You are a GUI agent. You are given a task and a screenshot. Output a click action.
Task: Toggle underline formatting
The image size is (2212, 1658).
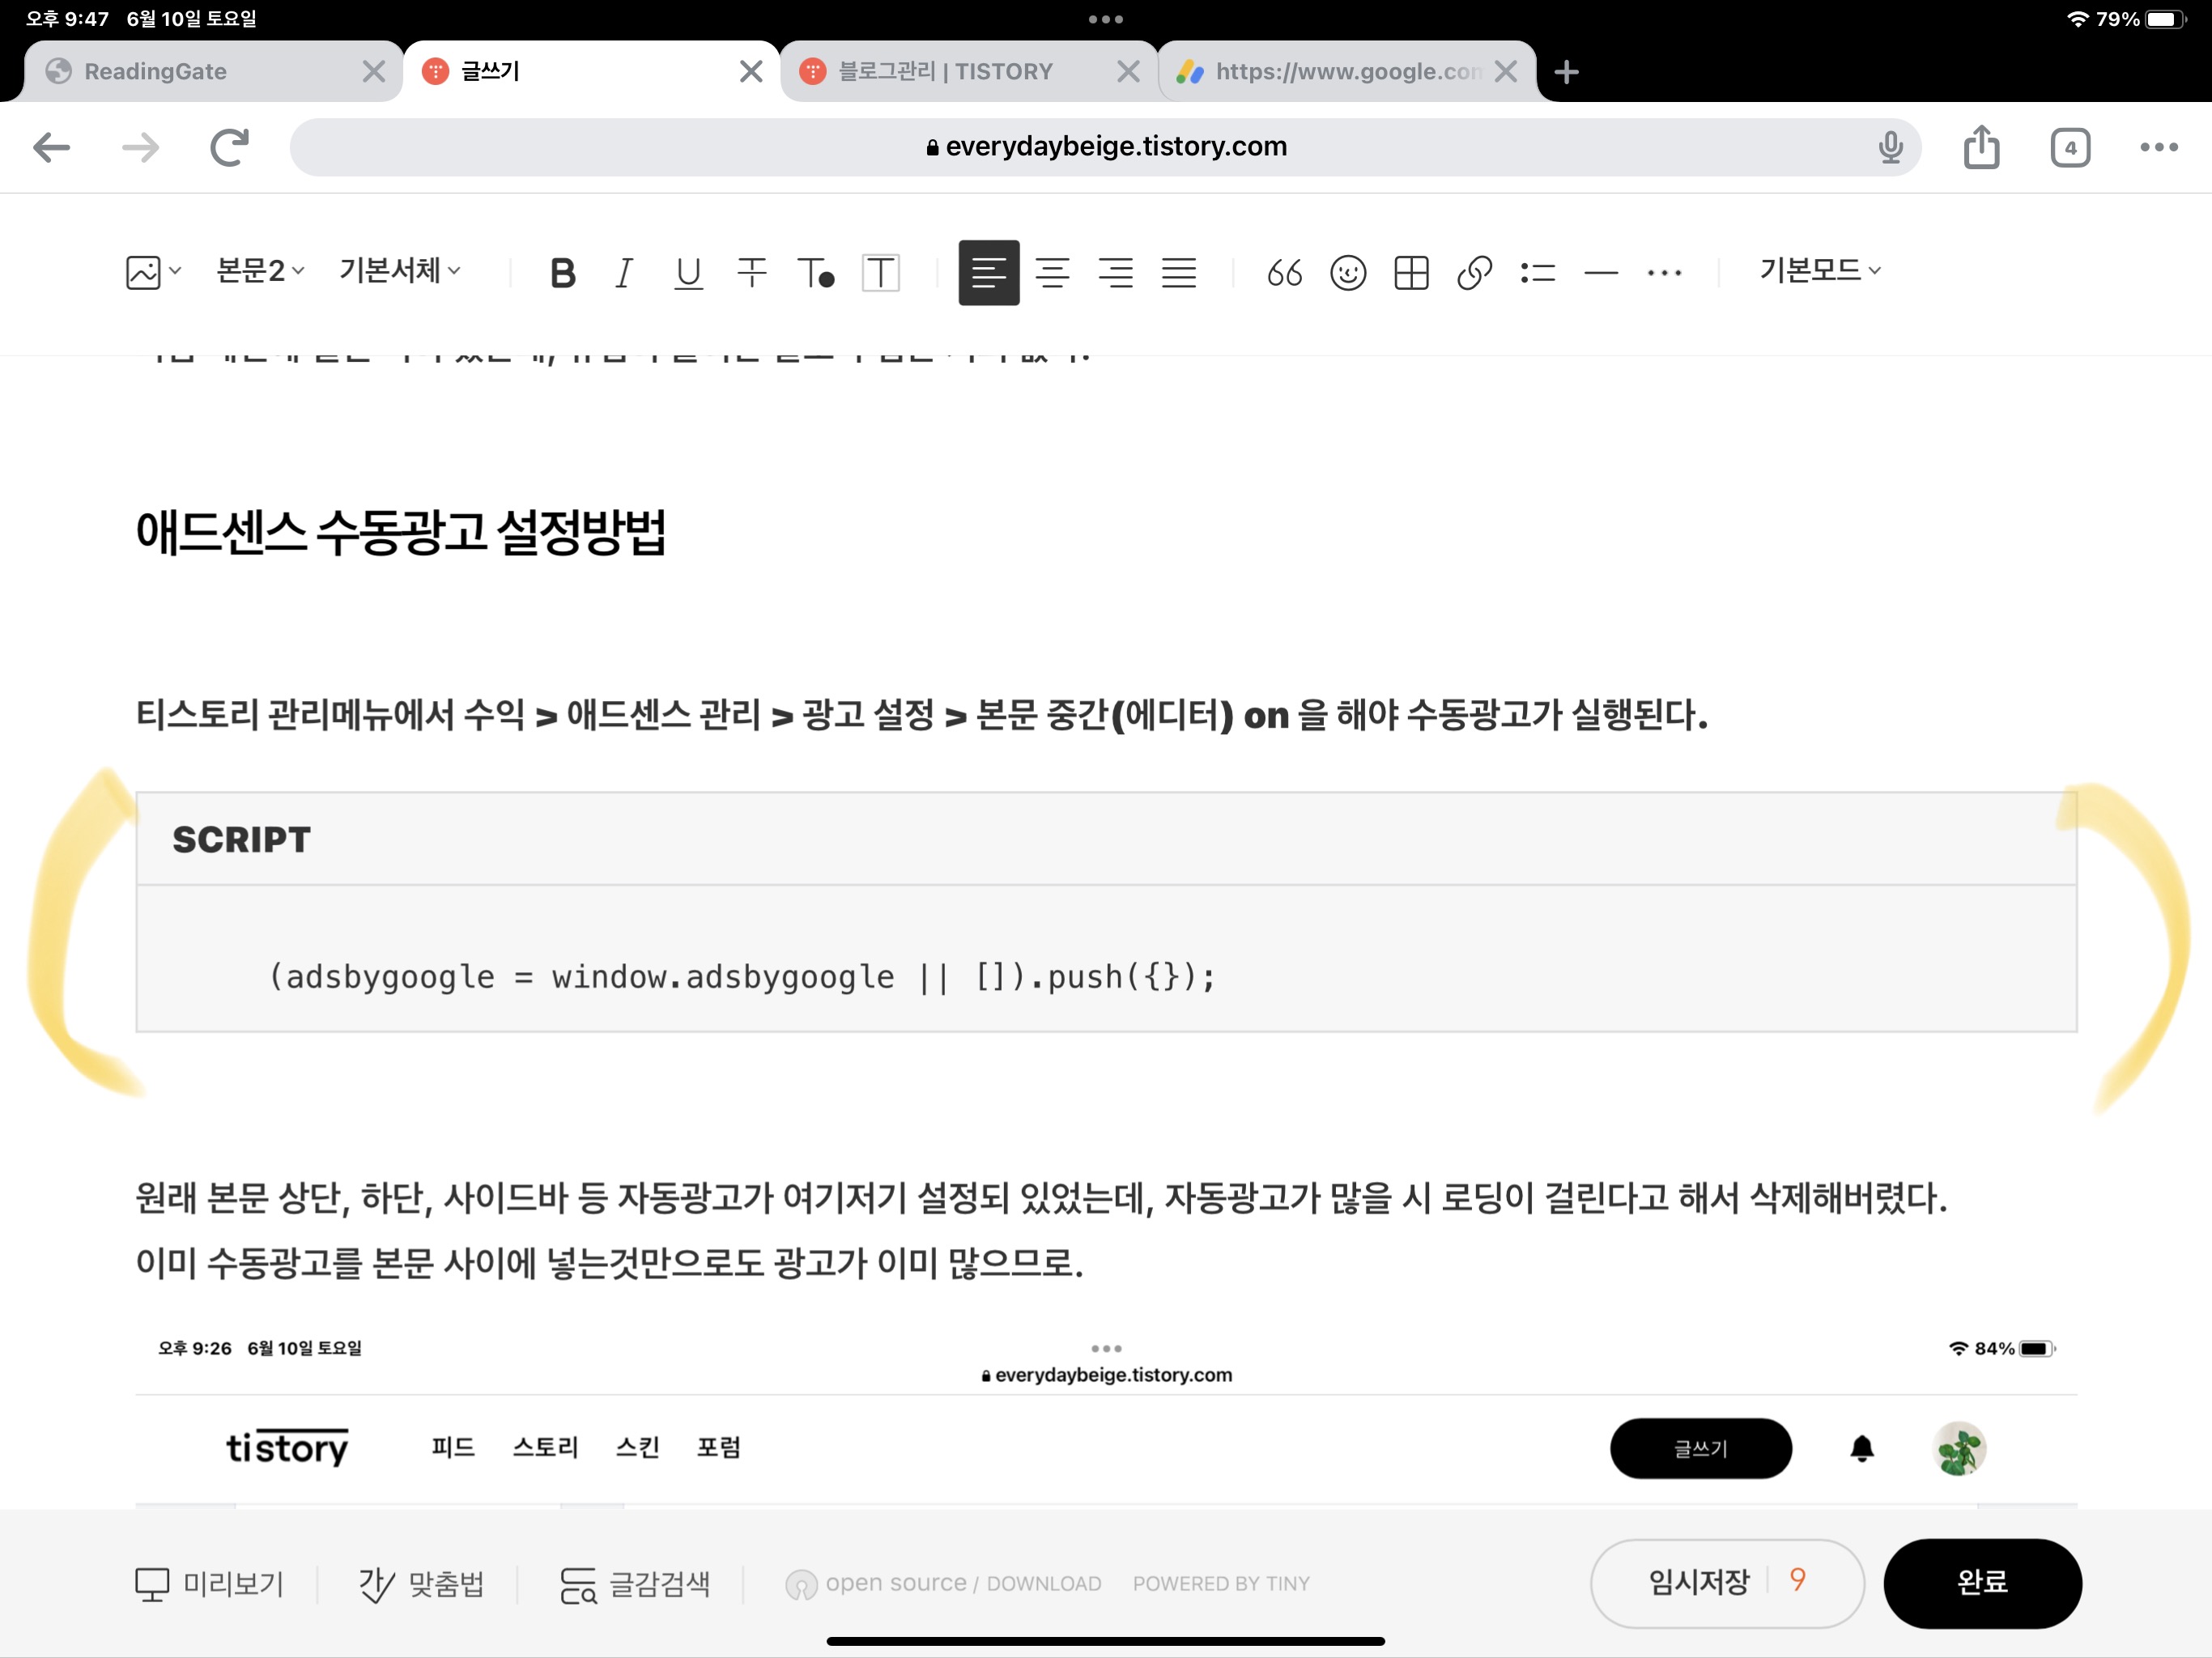click(x=688, y=272)
